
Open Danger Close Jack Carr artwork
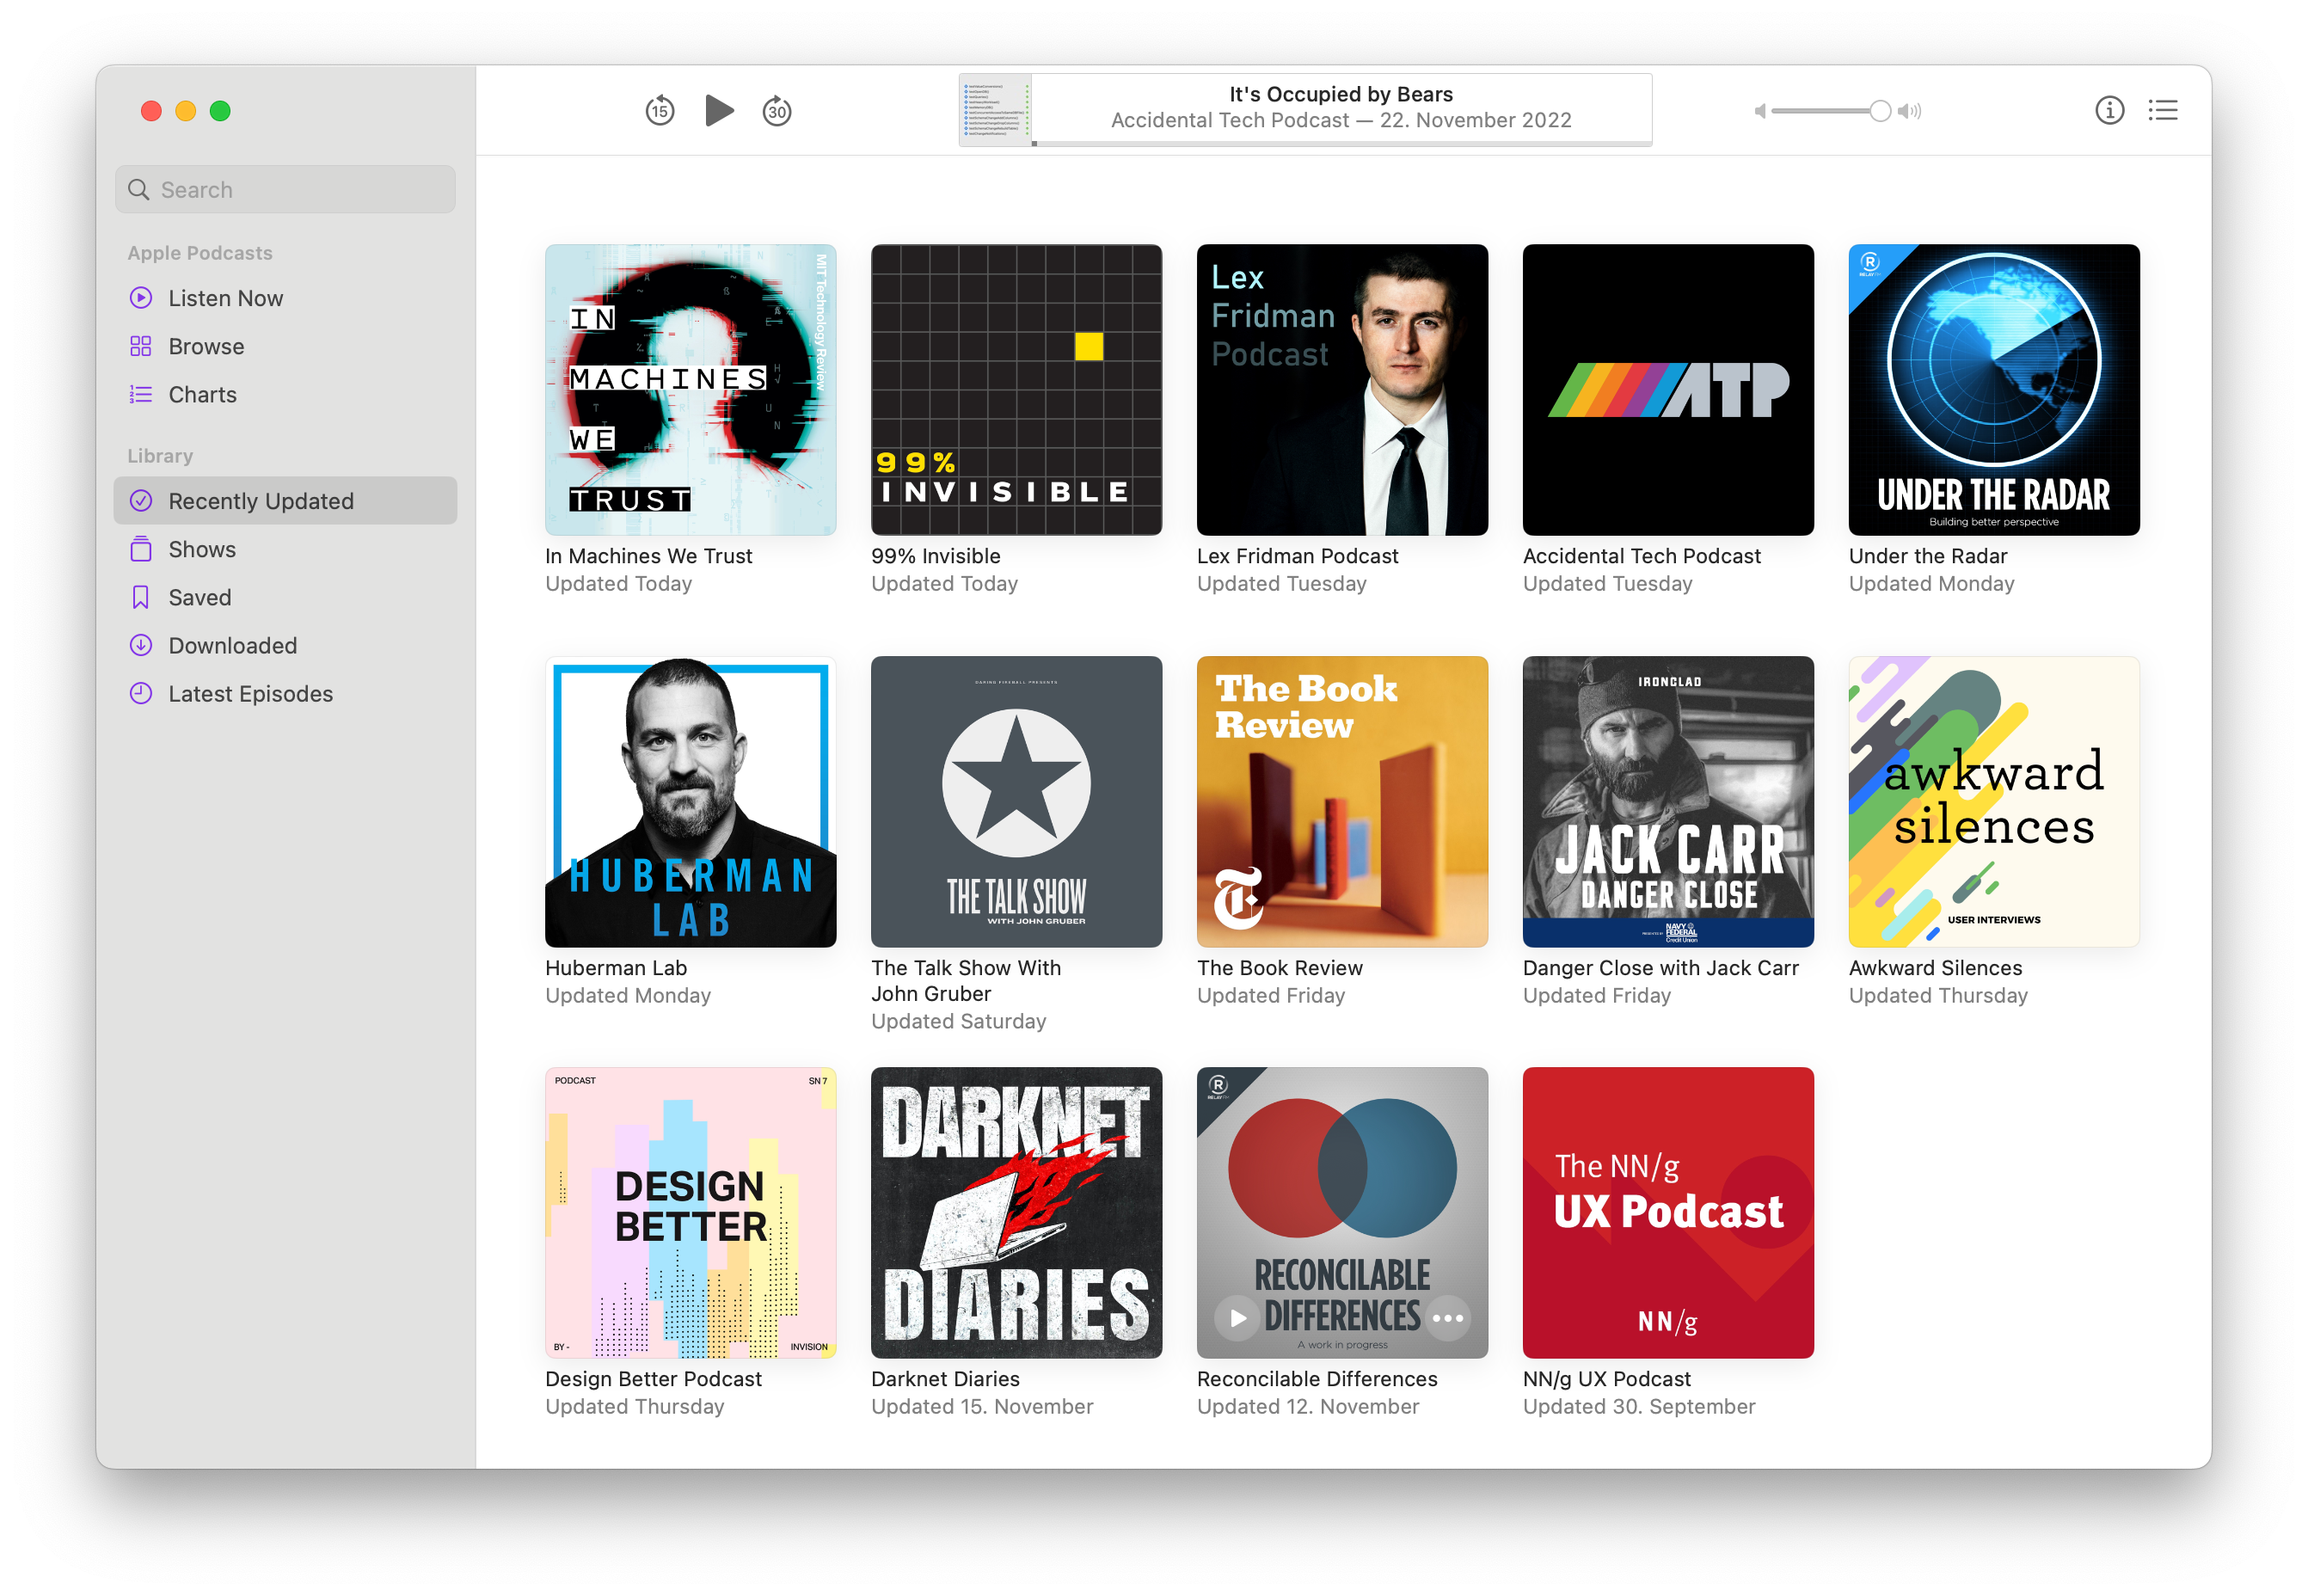1668,801
